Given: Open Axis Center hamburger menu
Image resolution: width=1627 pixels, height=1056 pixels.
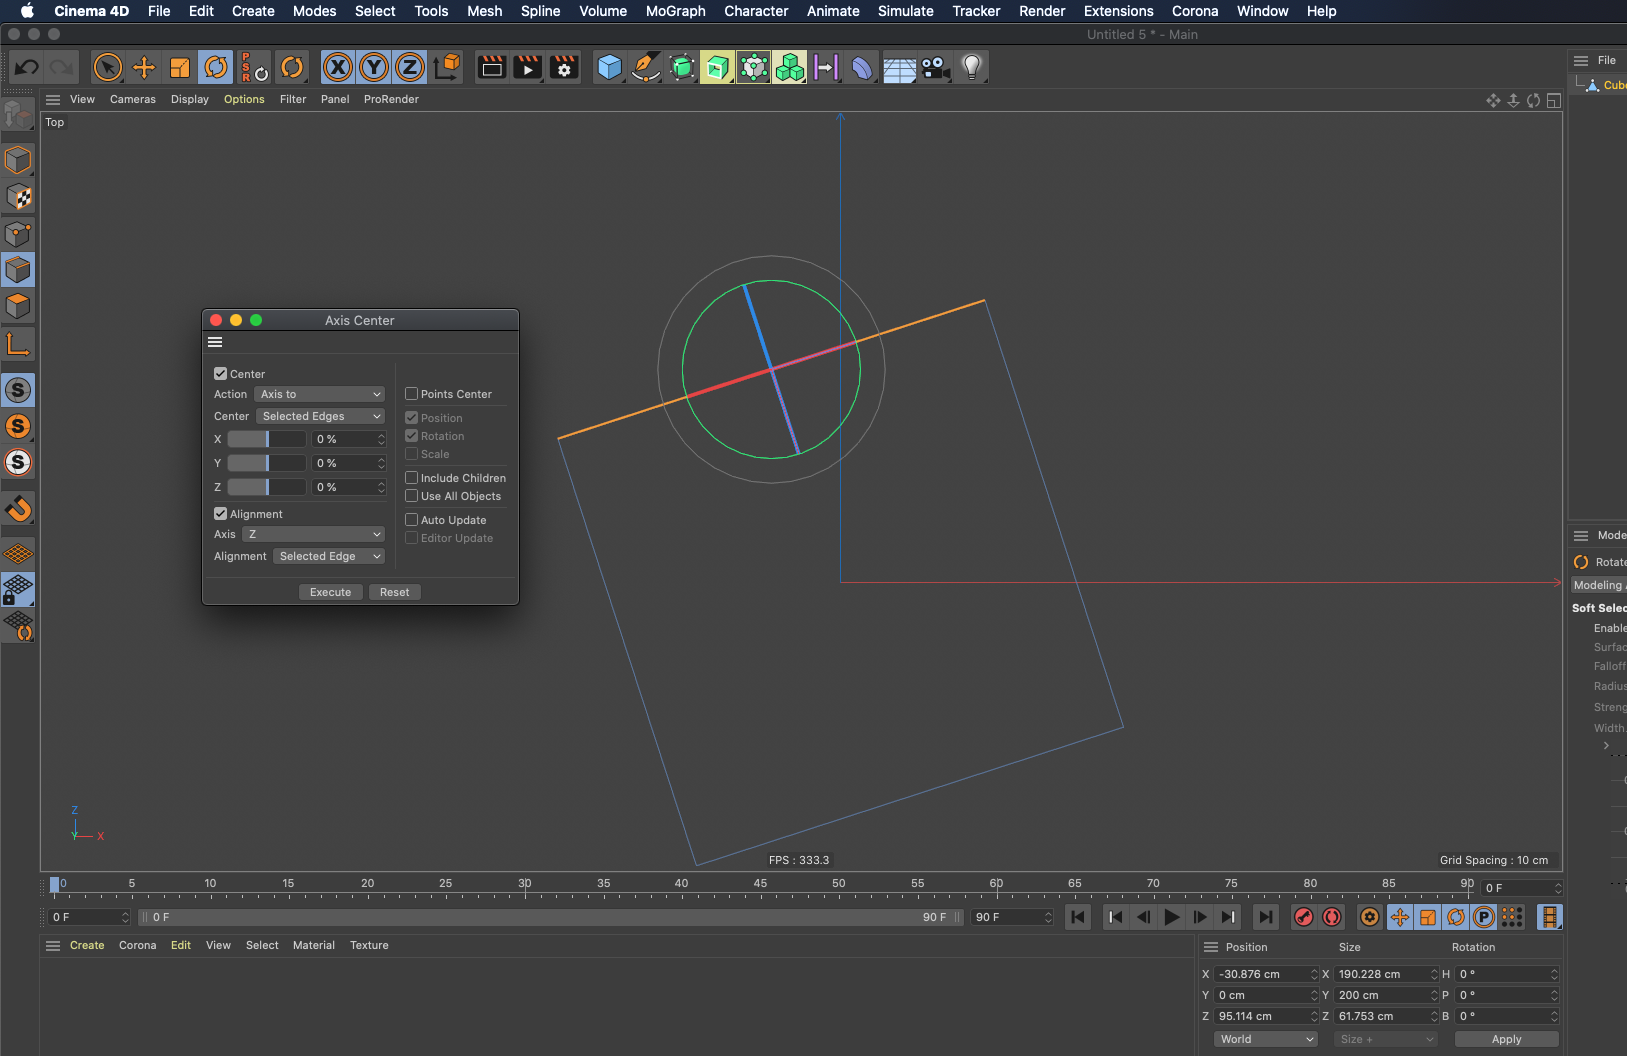Looking at the screenshot, I should coord(215,342).
